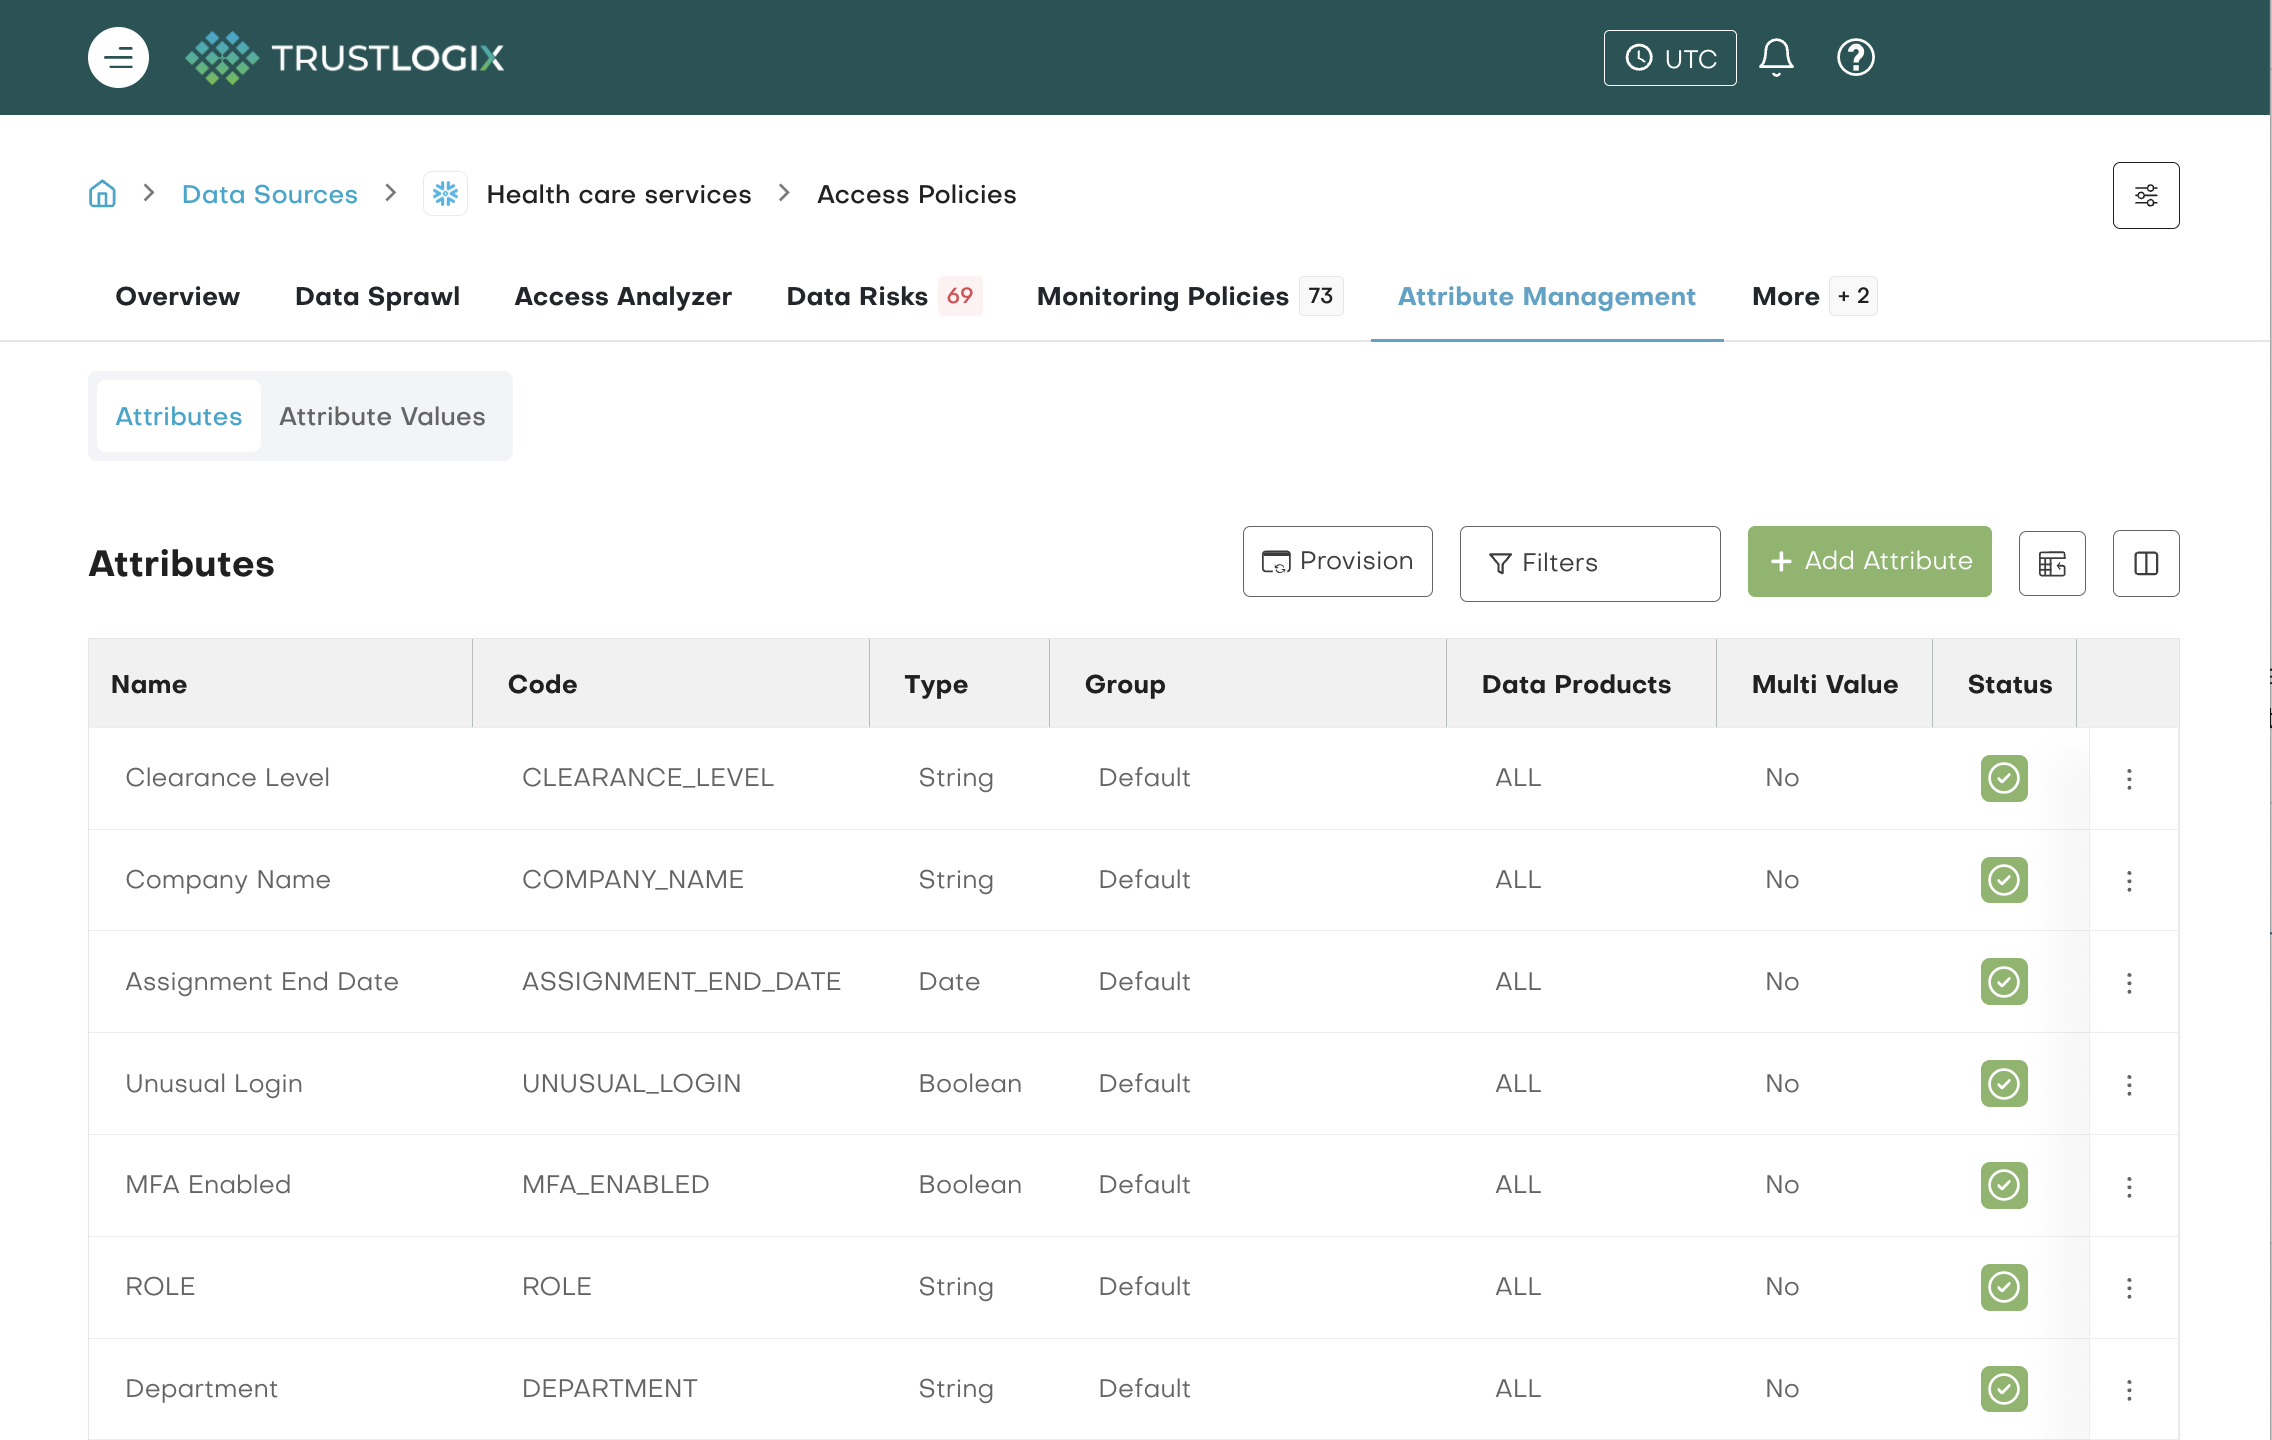Image resolution: width=2272 pixels, height=1440 pixels.
Task: Click the UTC timezone selector
Action: pos(1669,58)
